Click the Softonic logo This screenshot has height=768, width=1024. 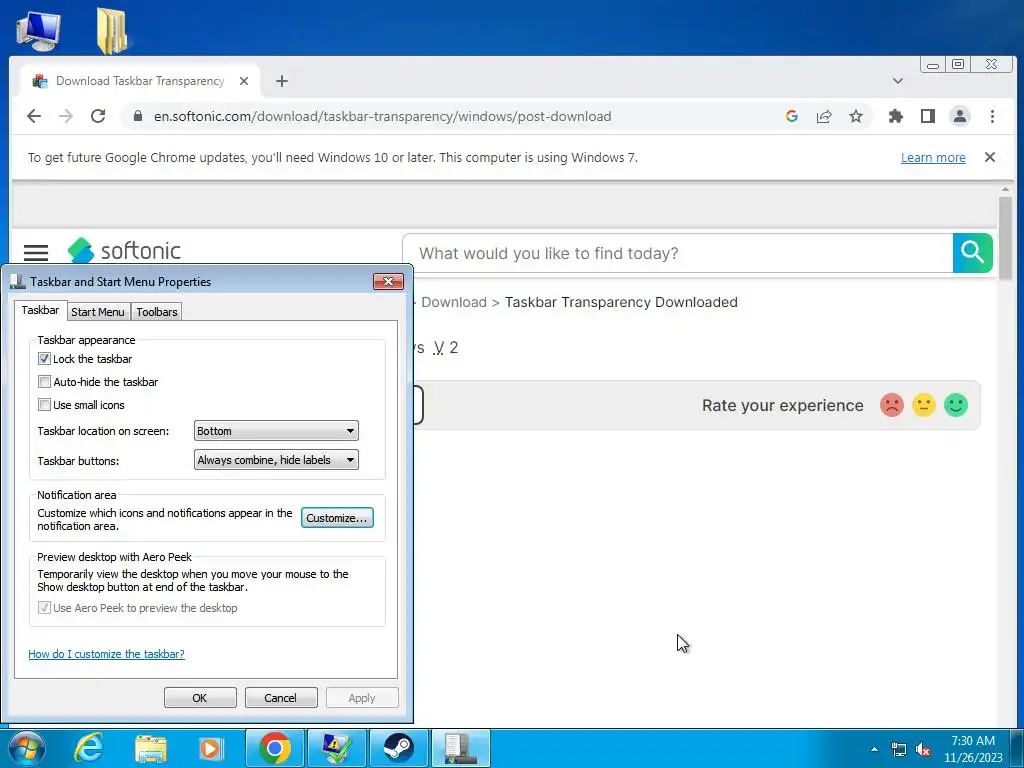124,251
